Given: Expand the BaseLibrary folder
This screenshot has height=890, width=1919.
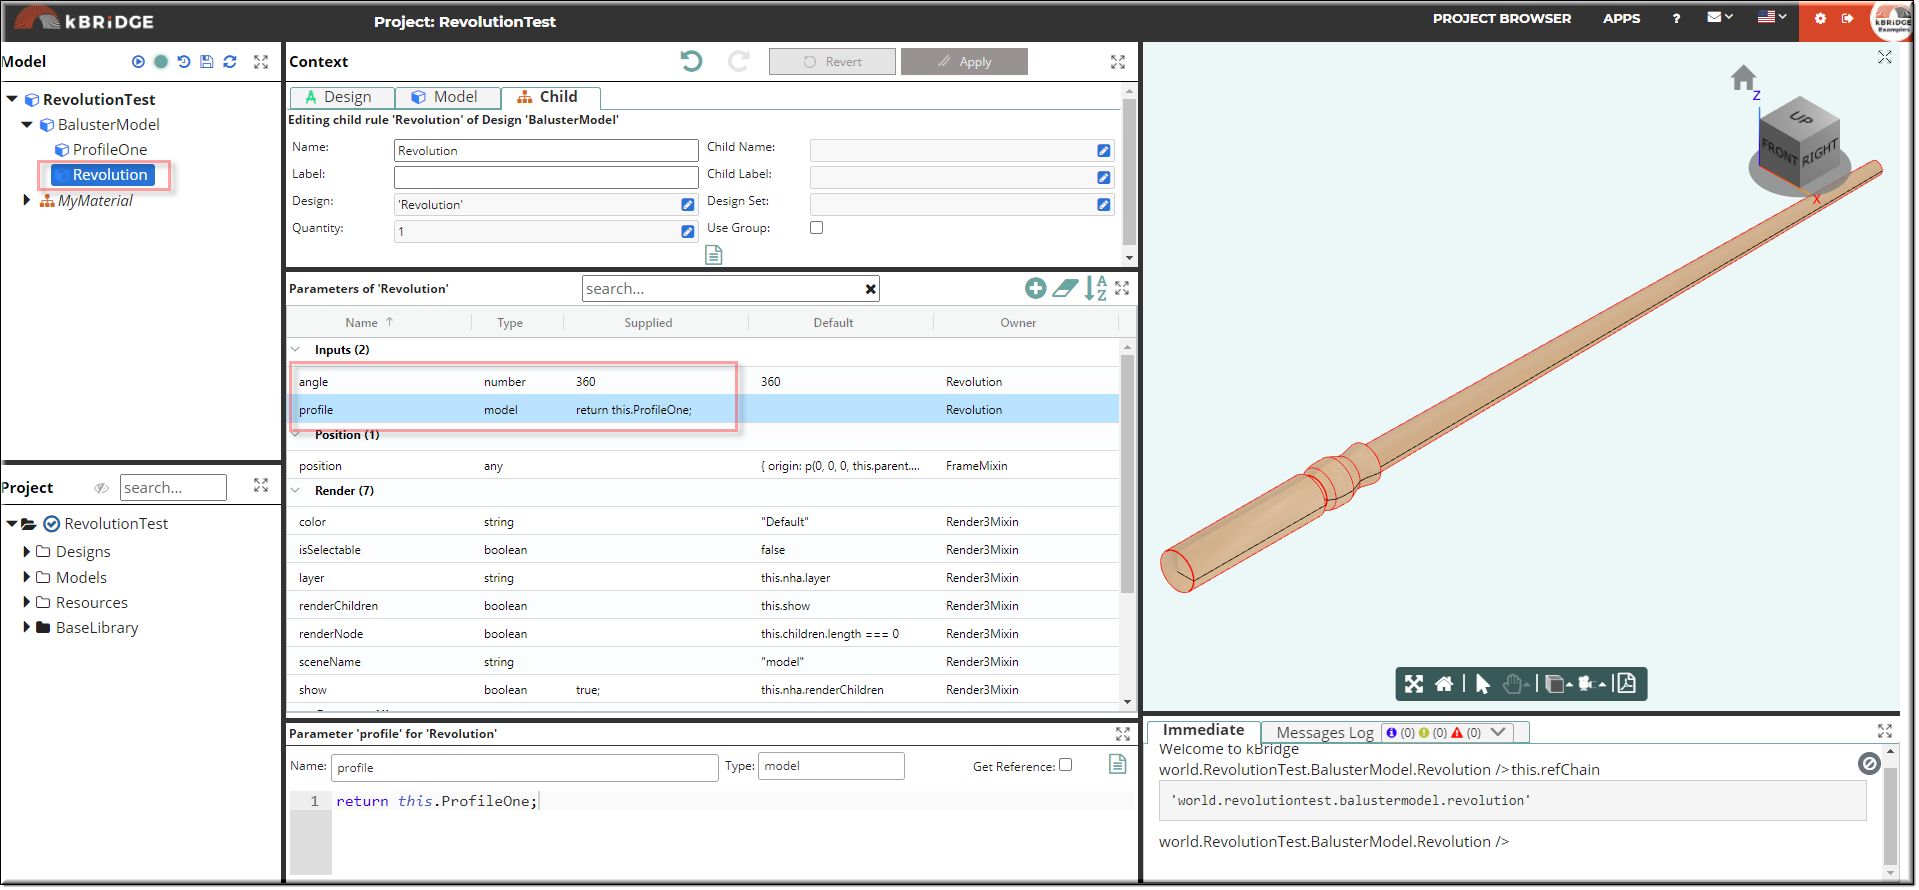Looking at the screenshot, I should pyautogui.click(x=27, y=627).
